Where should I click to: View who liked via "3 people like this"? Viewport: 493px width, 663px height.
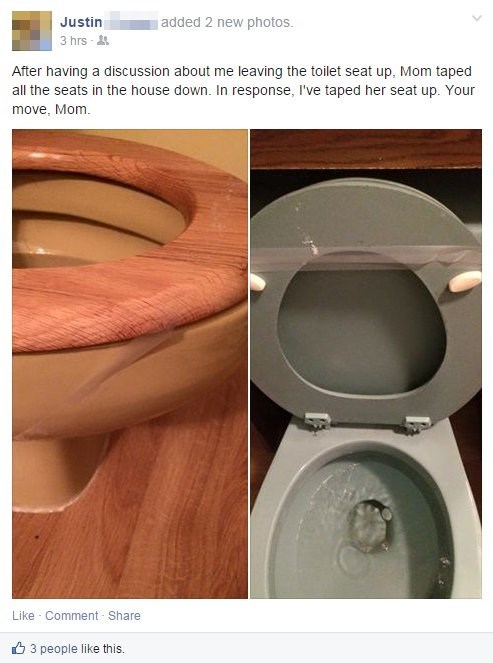(x=77, y=649)
